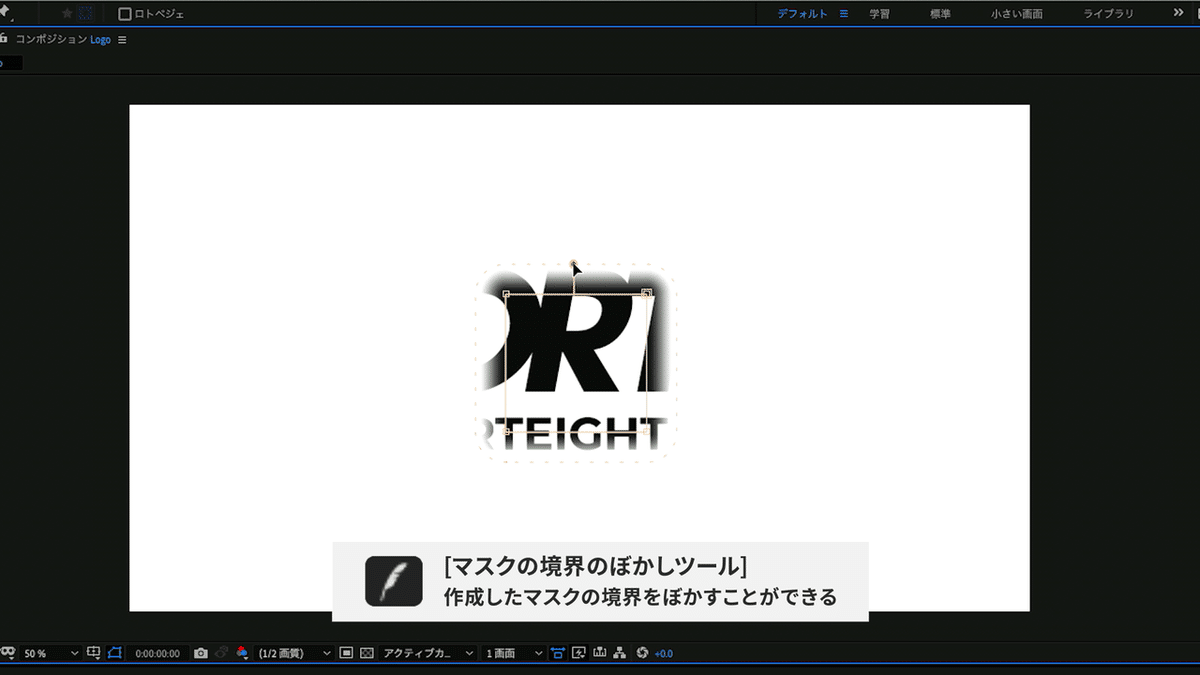Show more workspaces with double chevron

1178,13
